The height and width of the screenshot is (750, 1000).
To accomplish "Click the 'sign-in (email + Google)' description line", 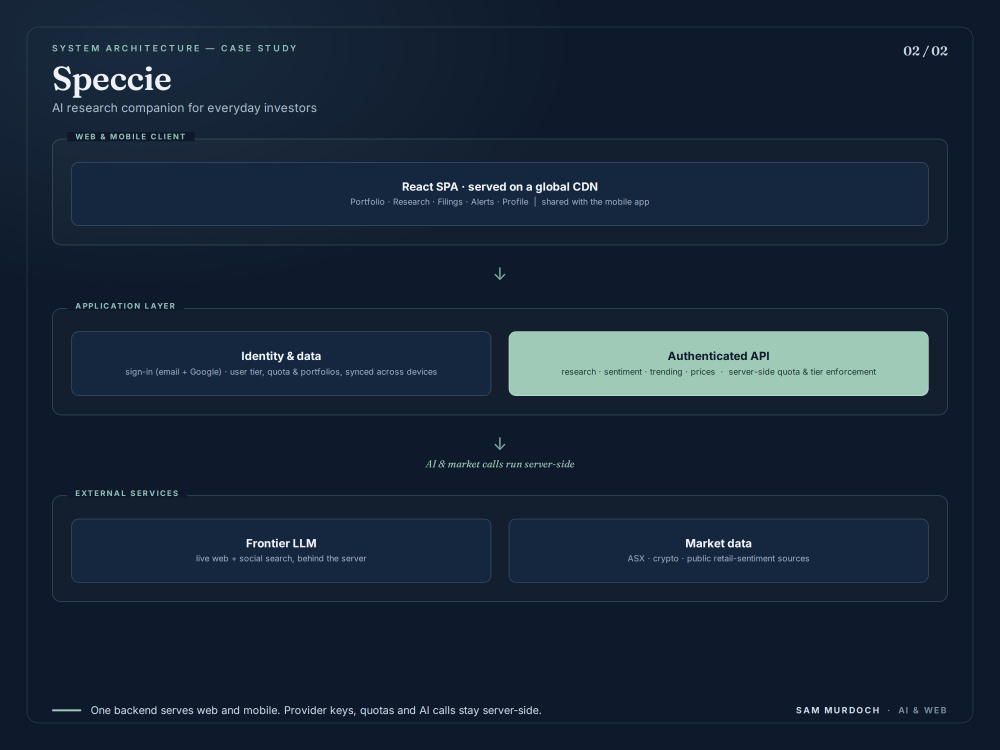I will pos(281,372).
